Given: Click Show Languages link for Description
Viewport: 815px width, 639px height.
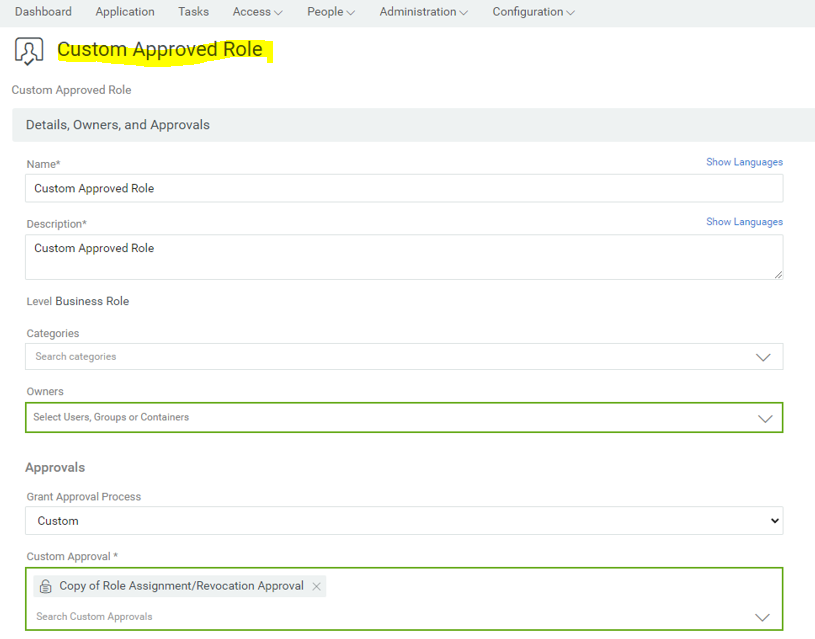Looking at the screenshot, I should click(x=744, y=222).
